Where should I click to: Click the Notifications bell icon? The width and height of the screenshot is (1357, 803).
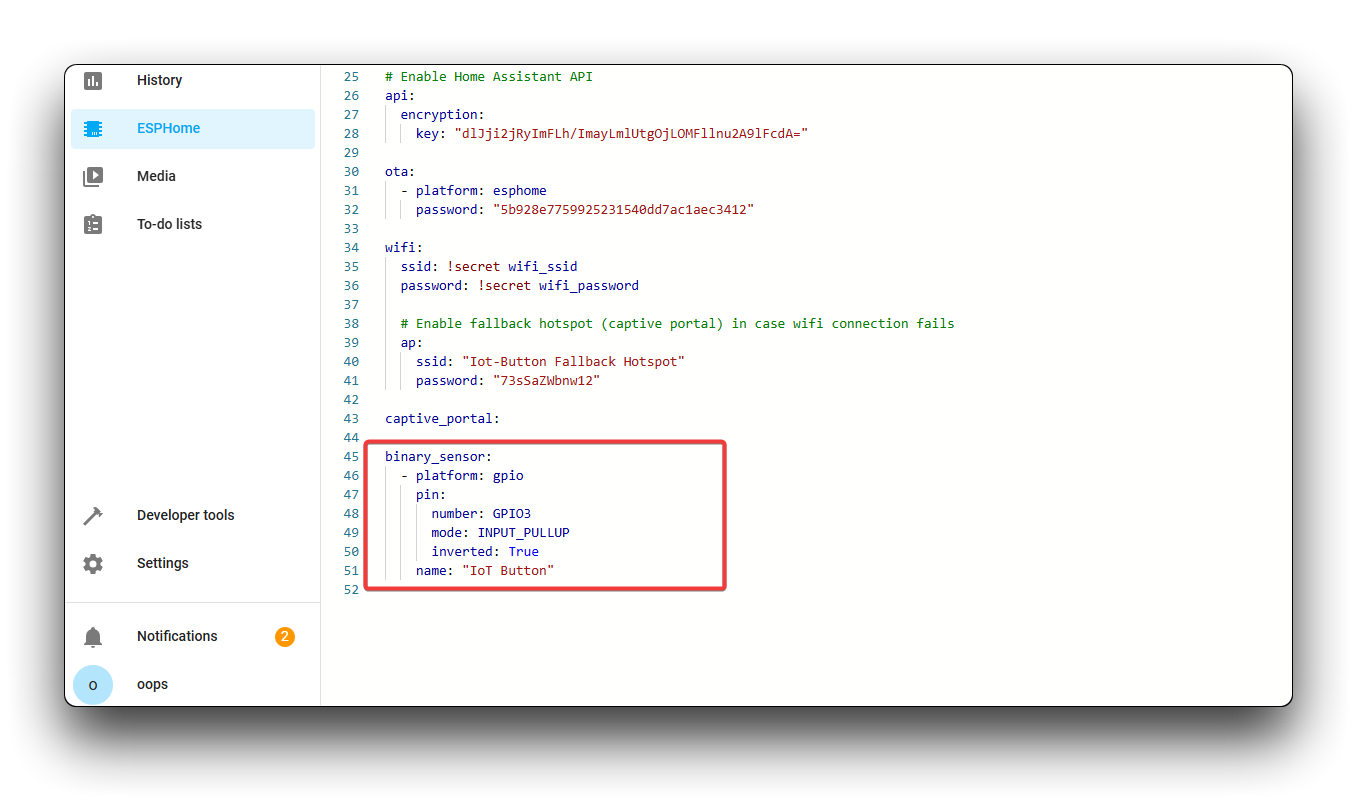click(93, 637)
